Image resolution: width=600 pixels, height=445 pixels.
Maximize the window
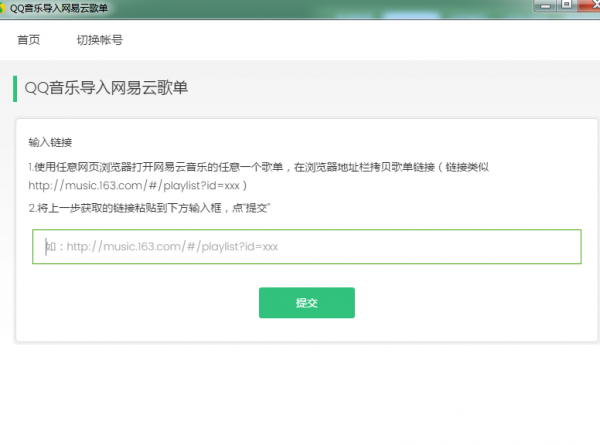(567, 5)
